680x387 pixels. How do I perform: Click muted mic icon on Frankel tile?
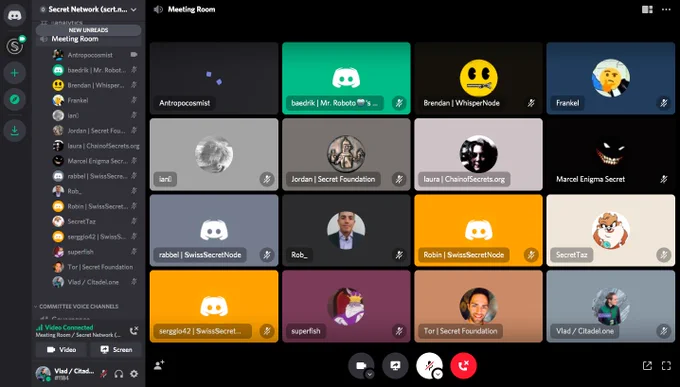(664, 103)
